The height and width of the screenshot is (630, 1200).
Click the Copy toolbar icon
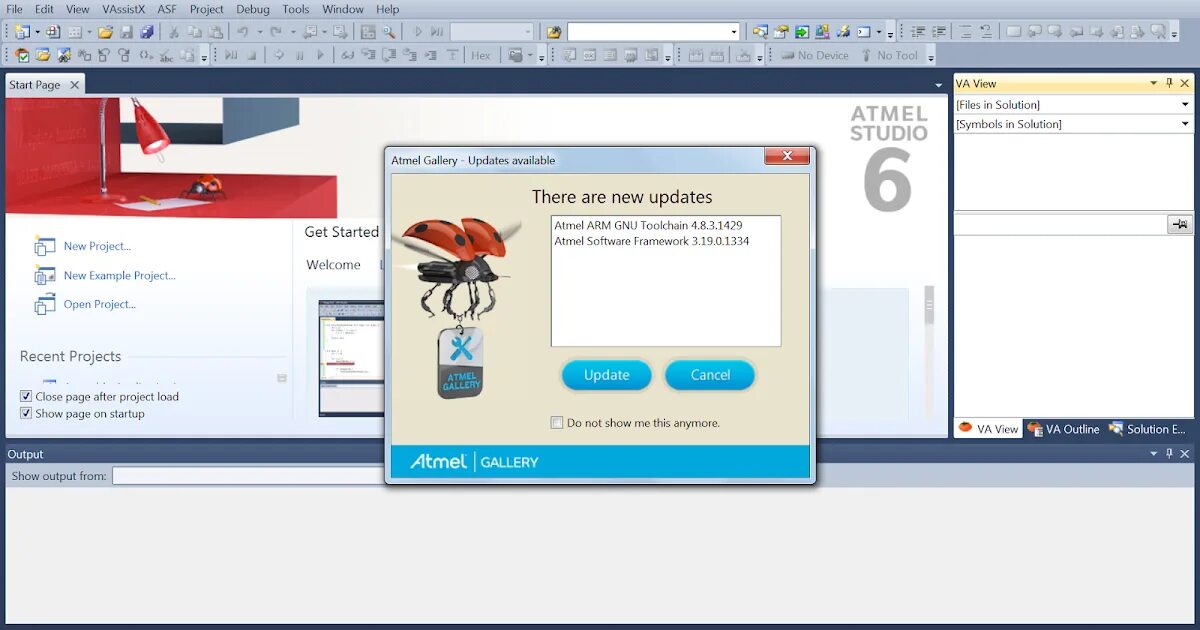click(194, 32)
